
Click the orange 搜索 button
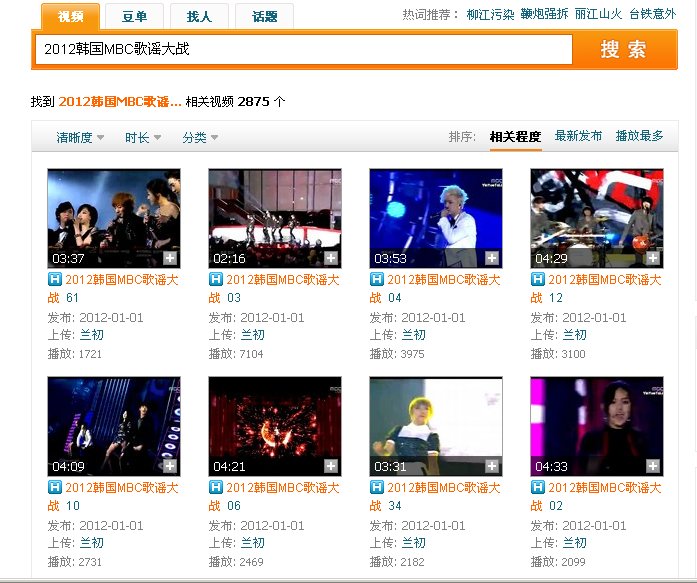(x=624, y=49)
